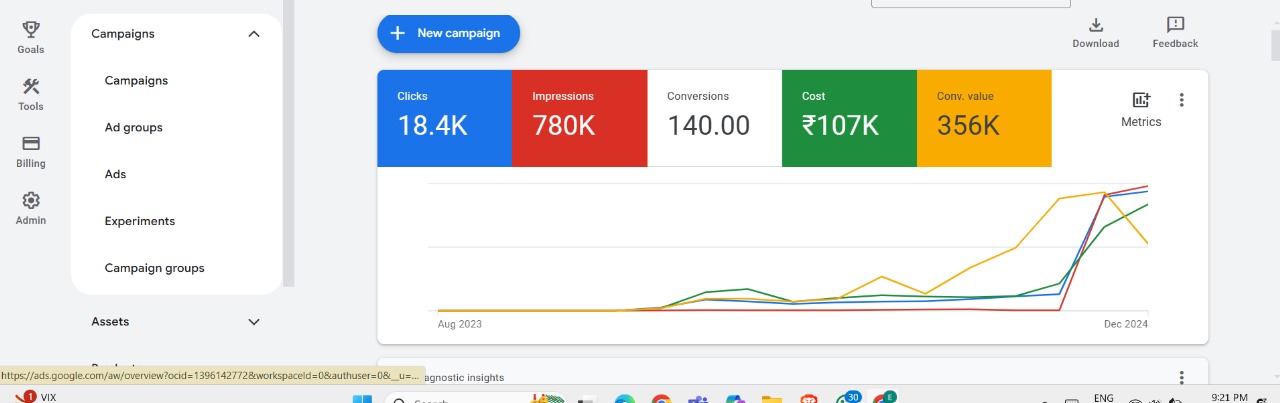
Task: Expand the Assets section
Action: [254, 322]
